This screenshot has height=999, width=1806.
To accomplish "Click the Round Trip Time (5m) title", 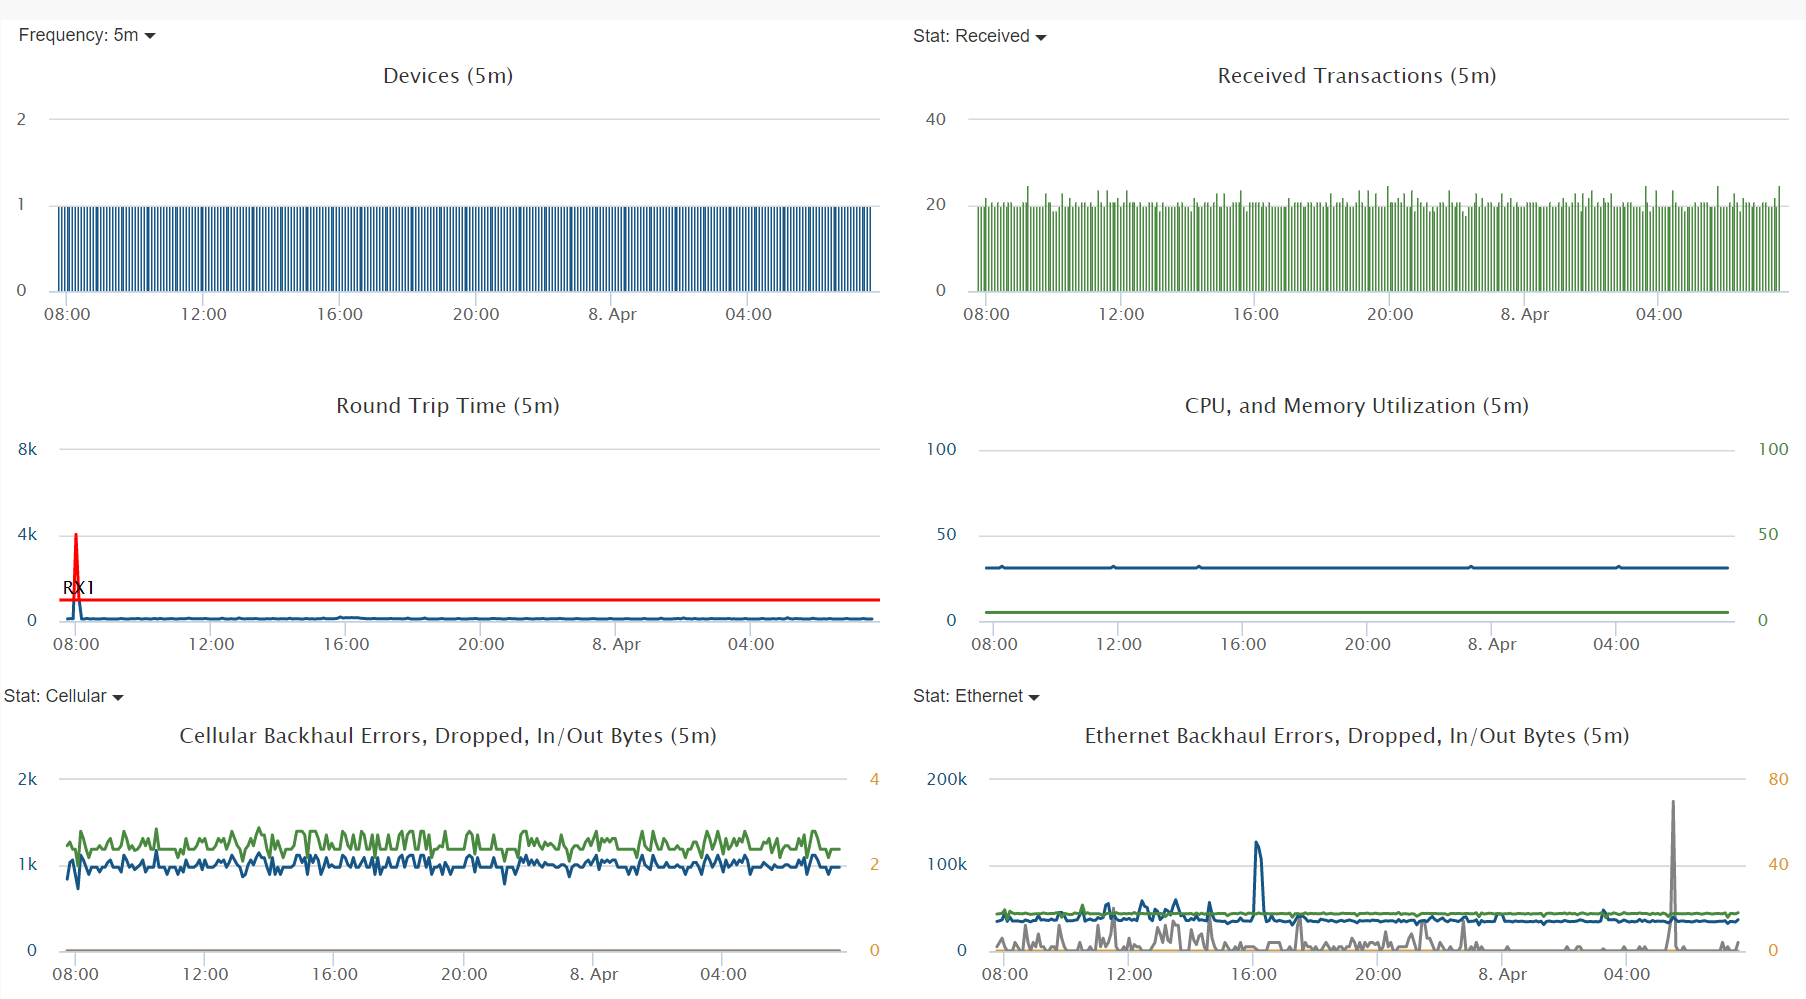I will (448, 406).
